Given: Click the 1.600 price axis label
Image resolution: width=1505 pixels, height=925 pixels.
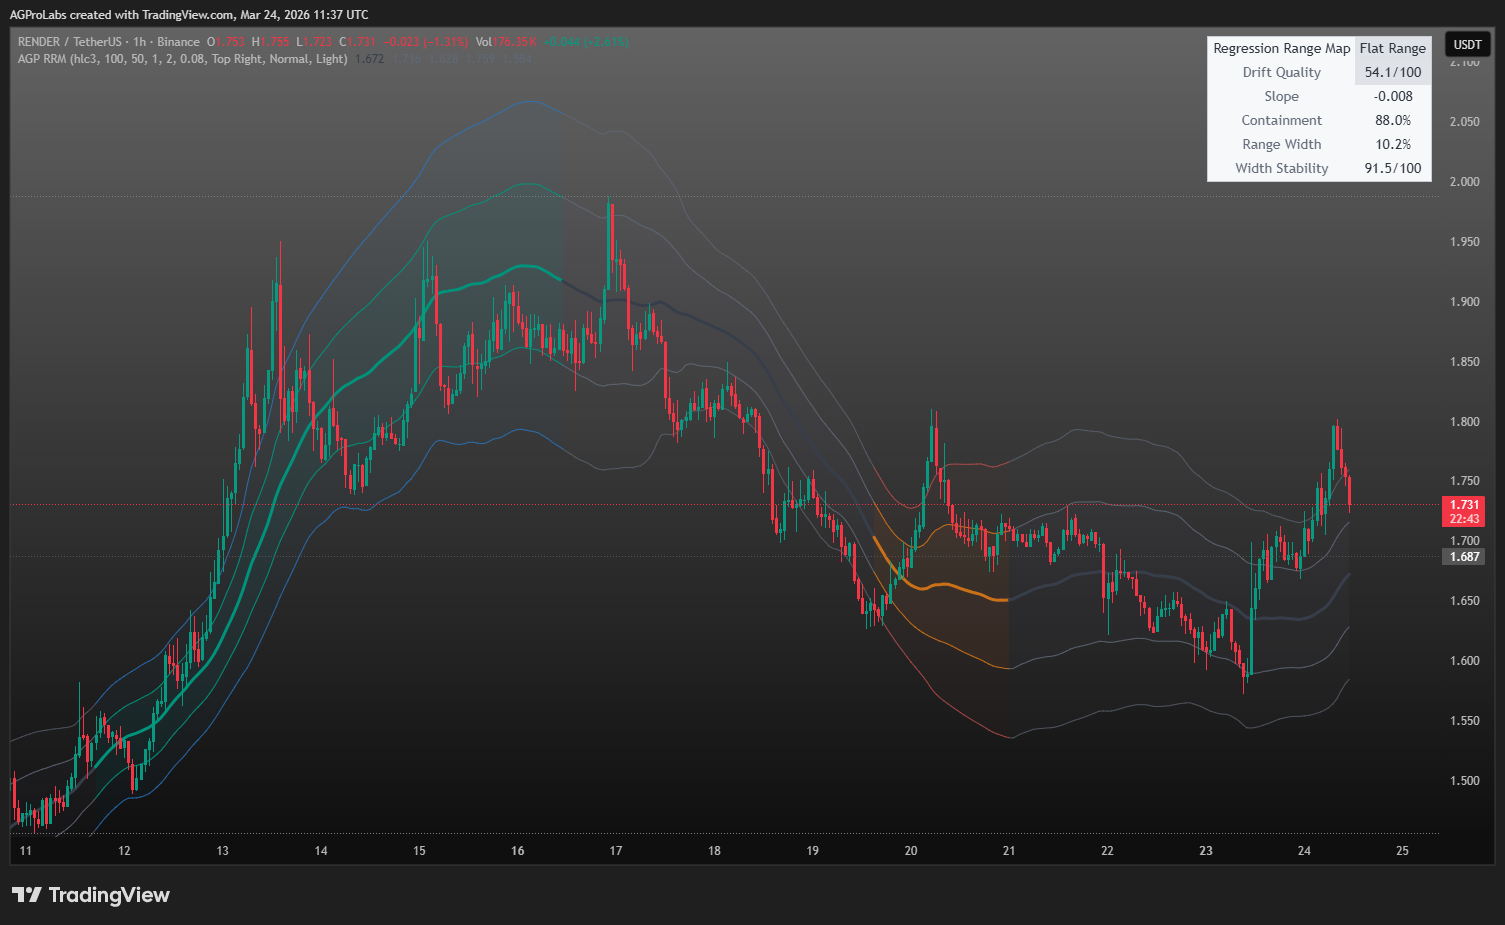Looking at the screenshot, I should click(1464, 661).
